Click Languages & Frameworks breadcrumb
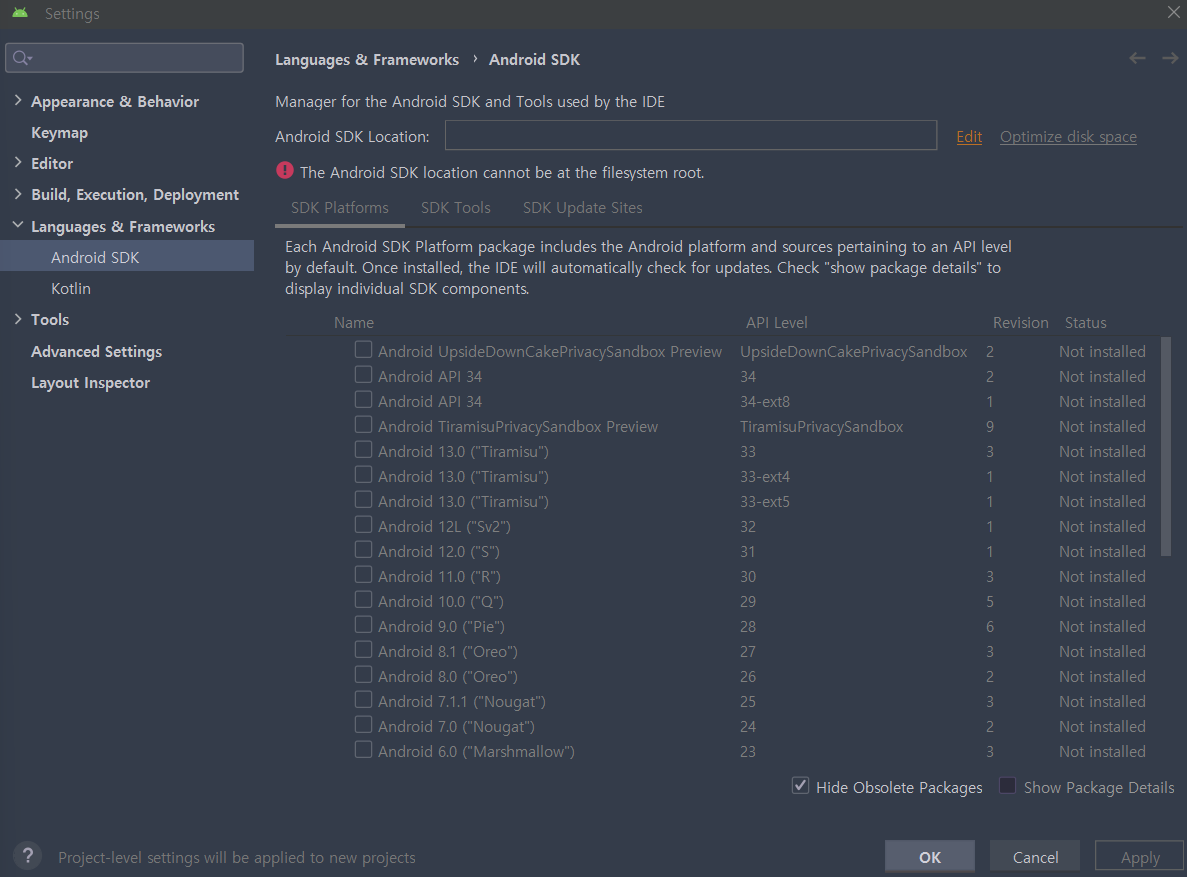The image size is (1187, 877). pyautogui.click(x=366, y=60)
